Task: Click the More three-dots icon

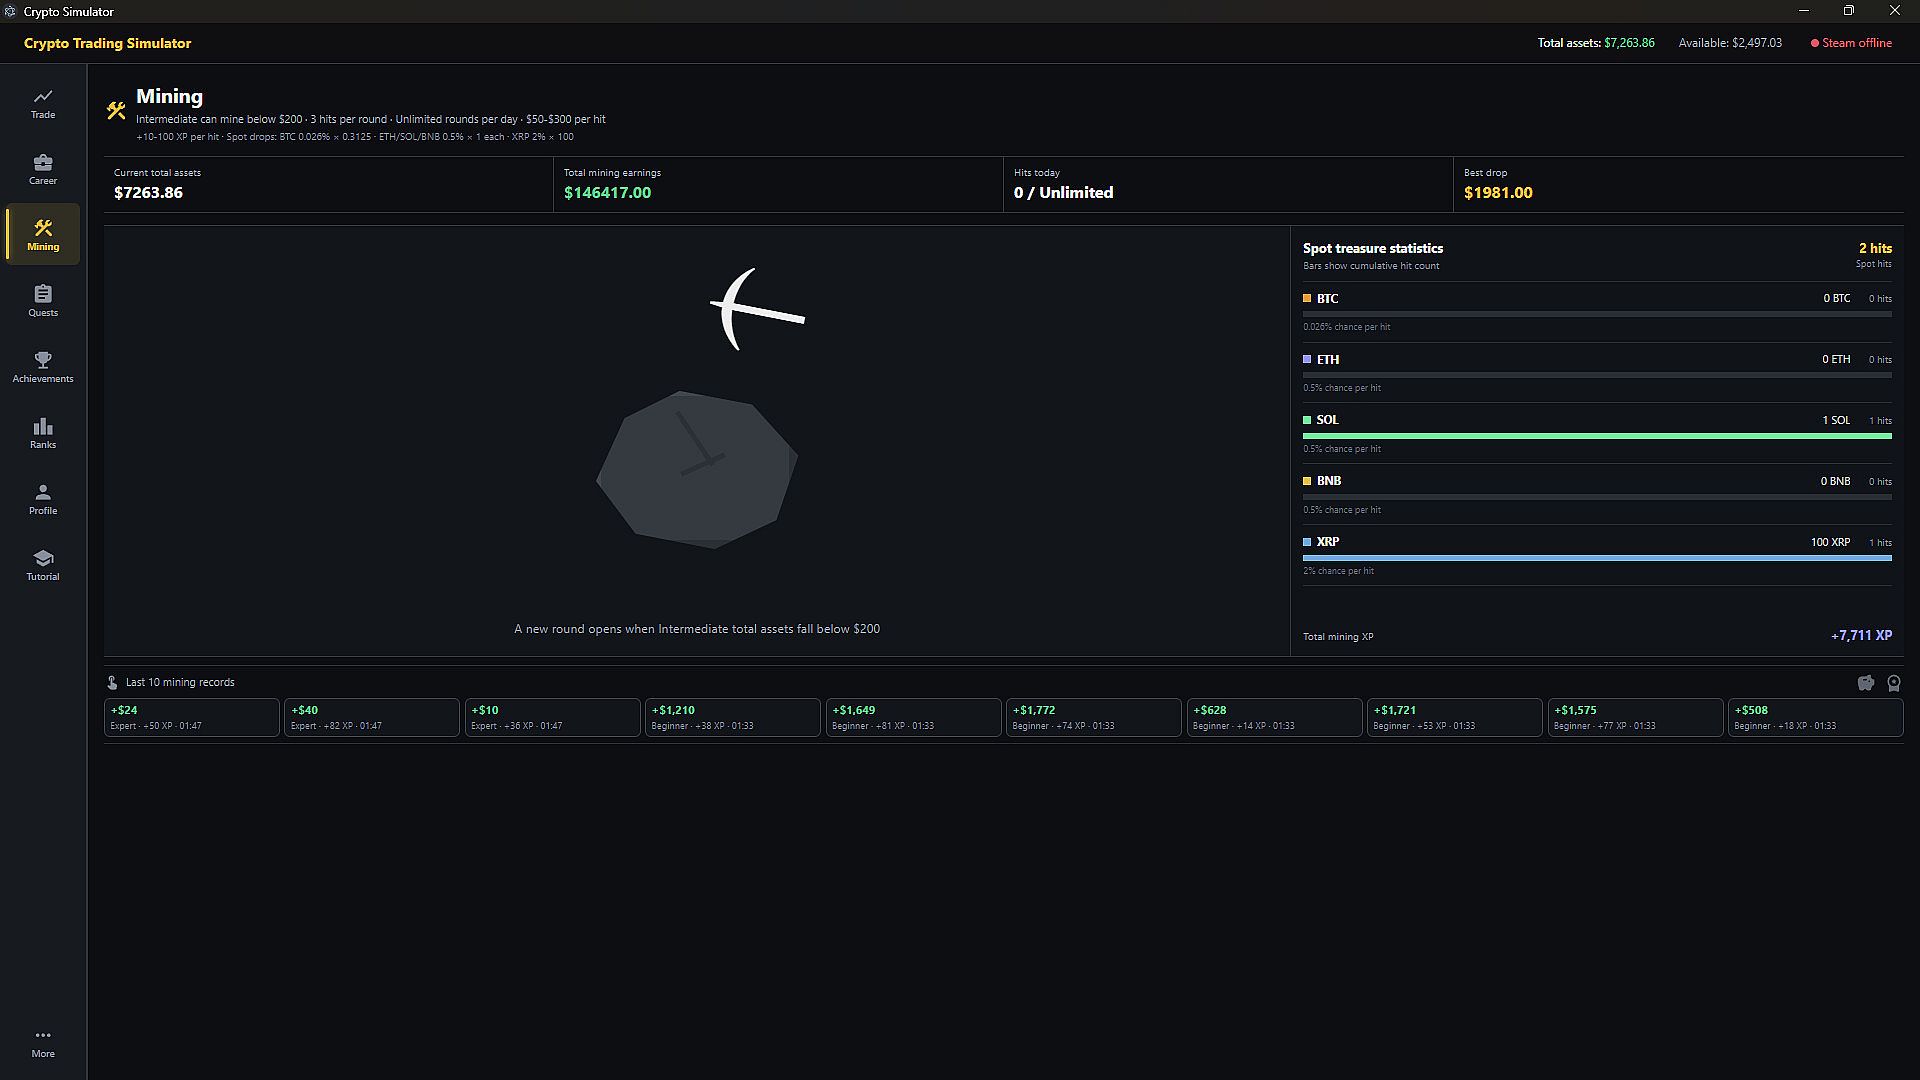Action: point(43,1035)
